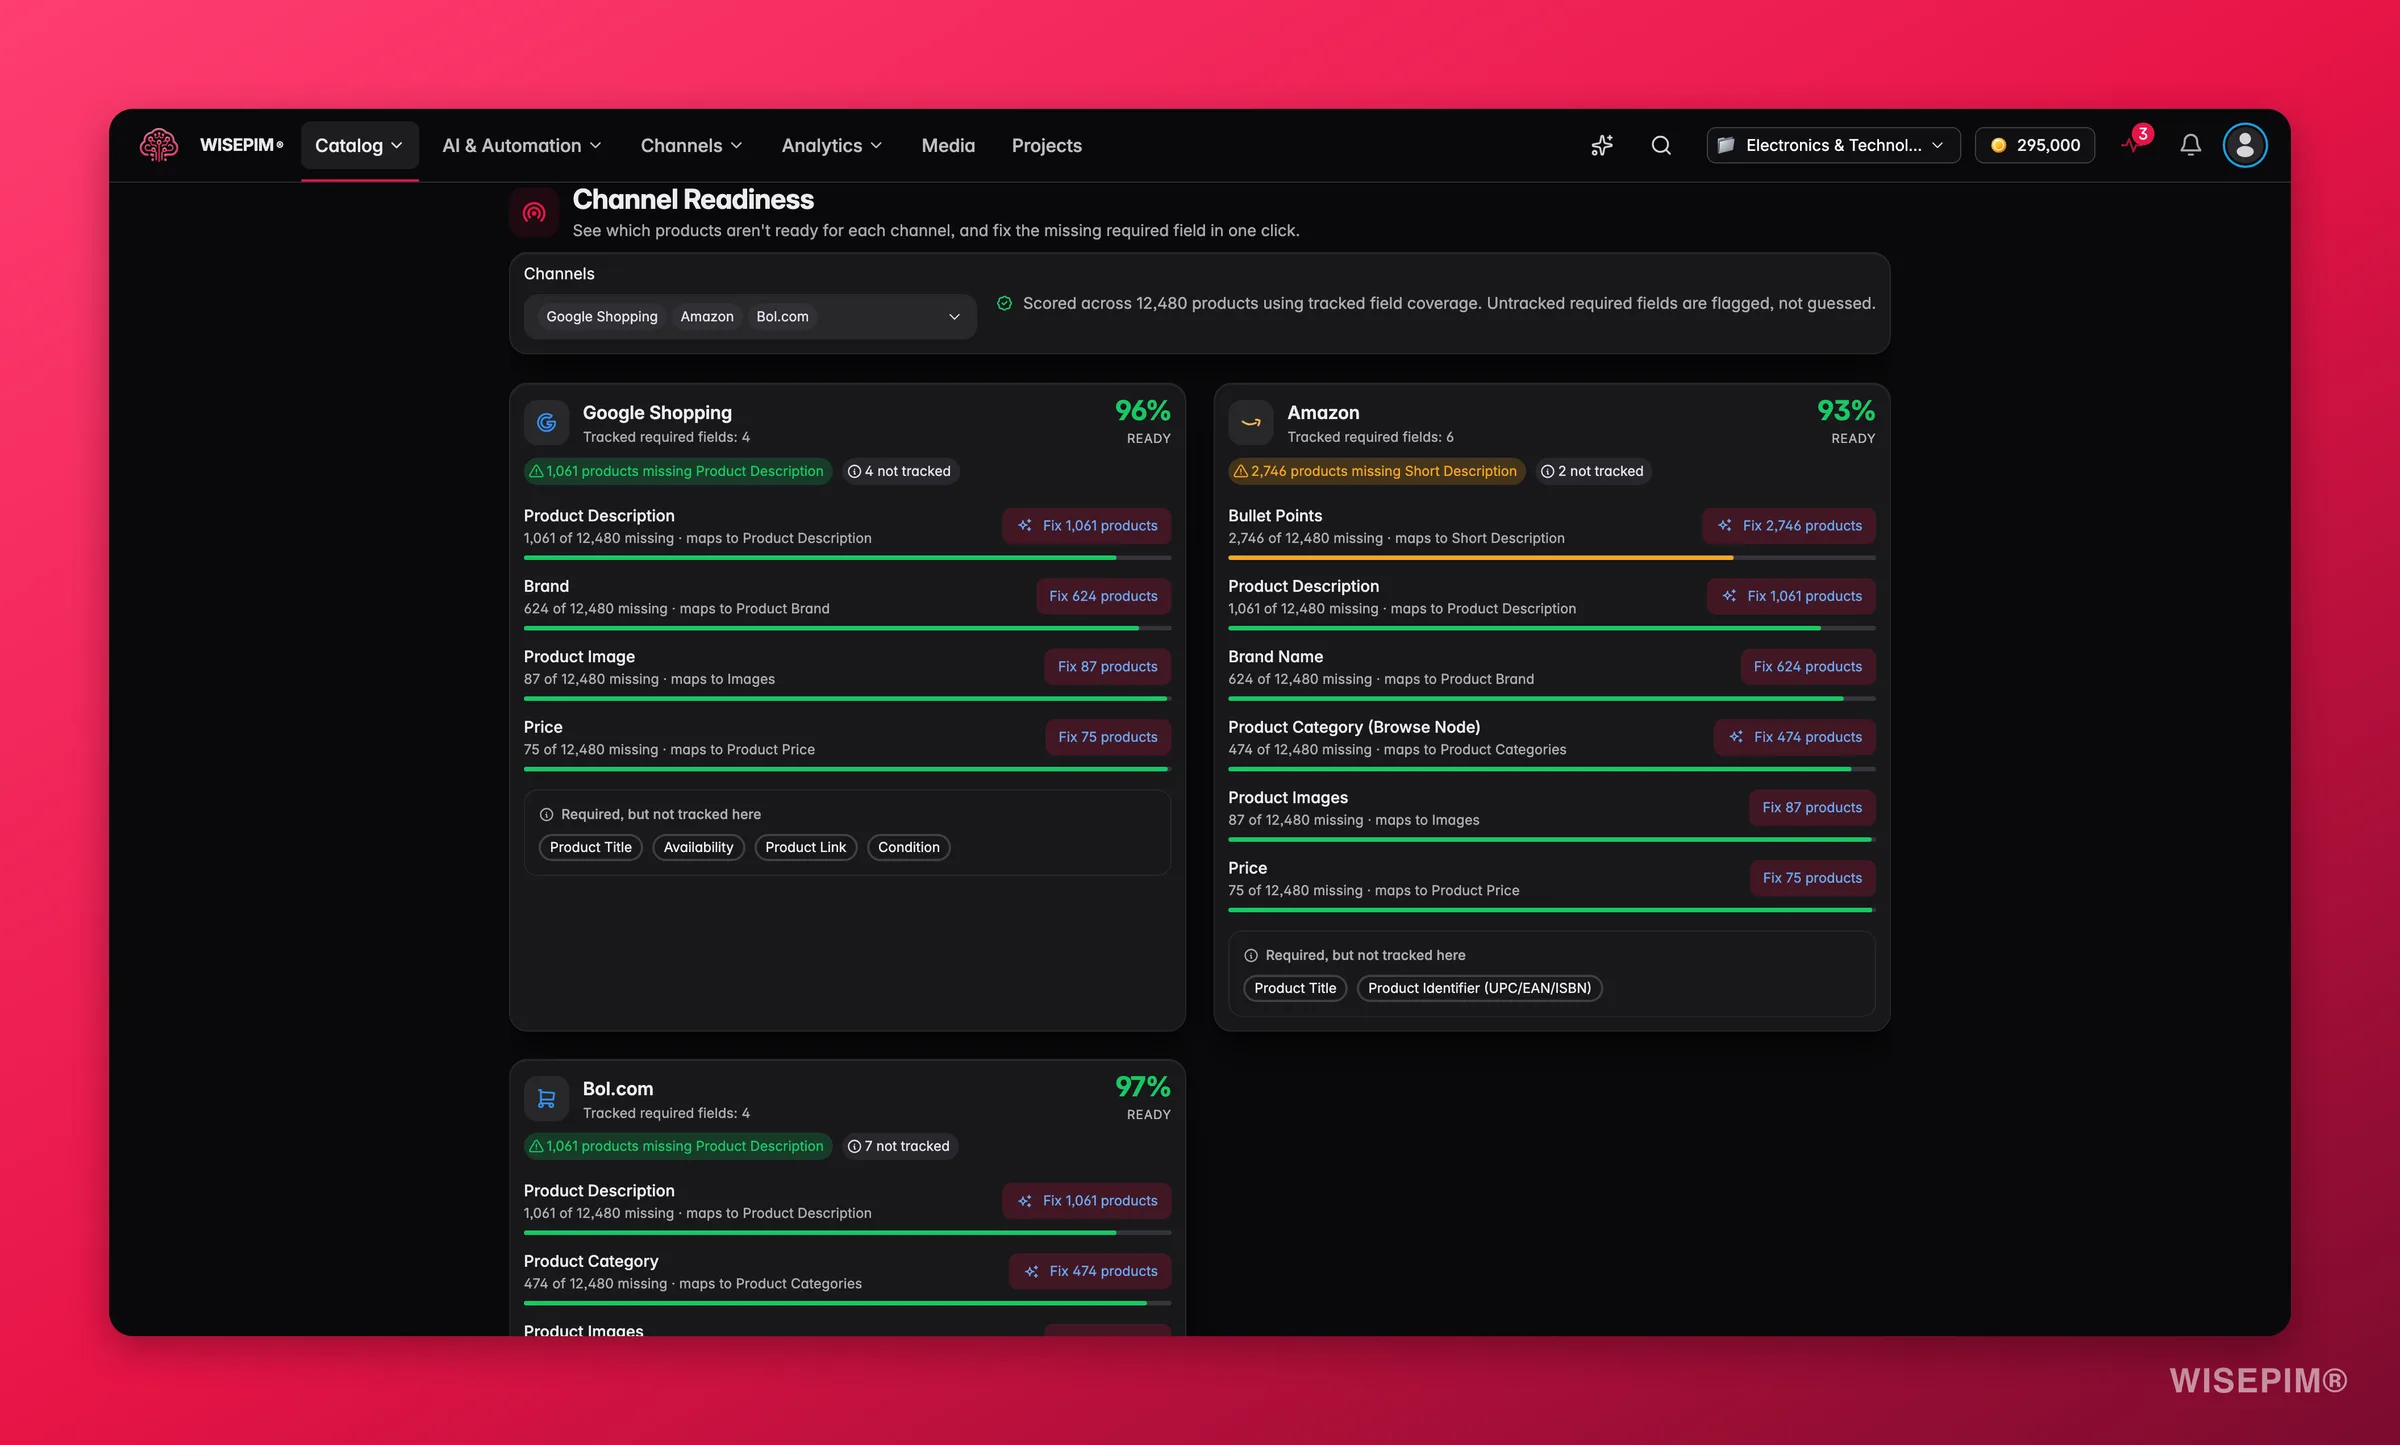
Task: Click the Availability chip
Action: click(x=698, y=847)
